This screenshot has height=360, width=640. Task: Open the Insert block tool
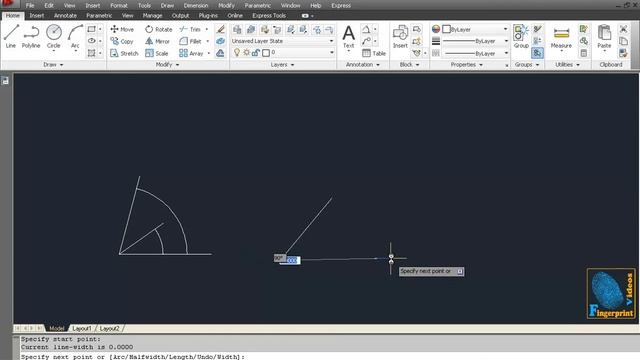[x=400, y=37]
